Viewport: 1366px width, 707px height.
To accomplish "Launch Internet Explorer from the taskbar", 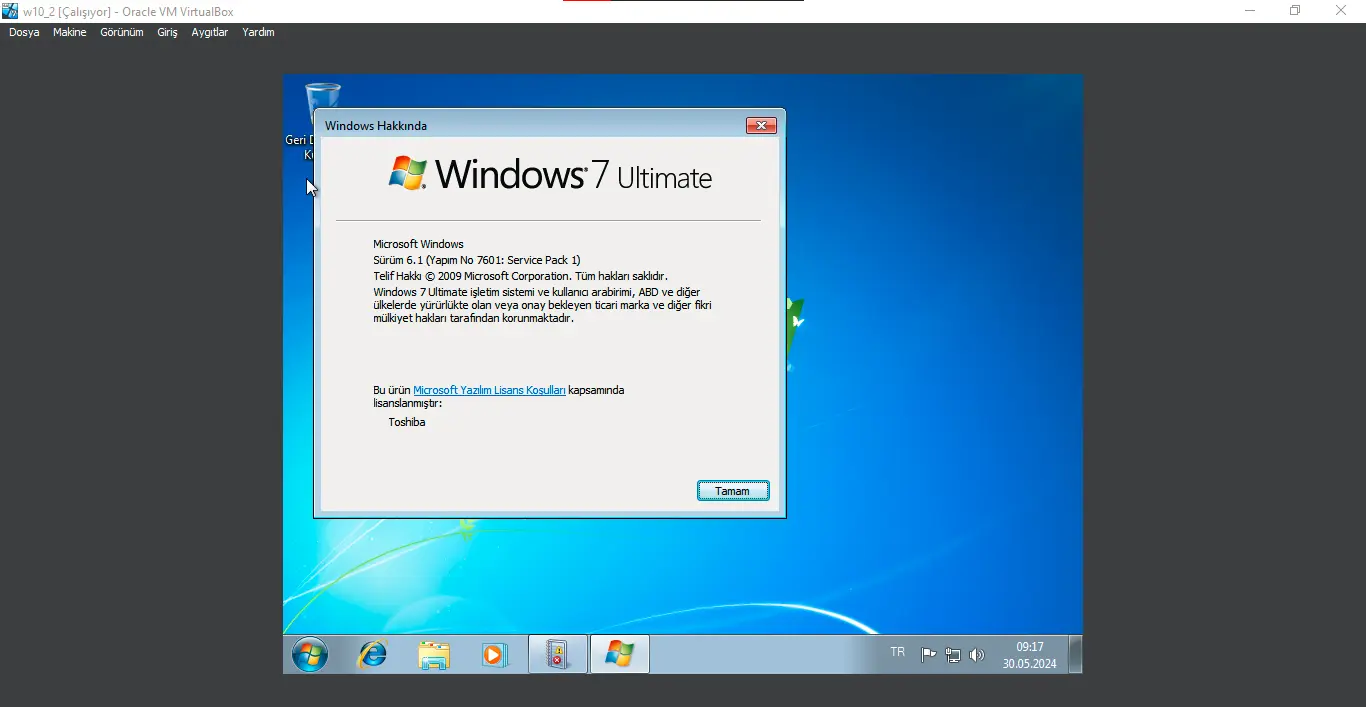I will (x=373, y=655).
